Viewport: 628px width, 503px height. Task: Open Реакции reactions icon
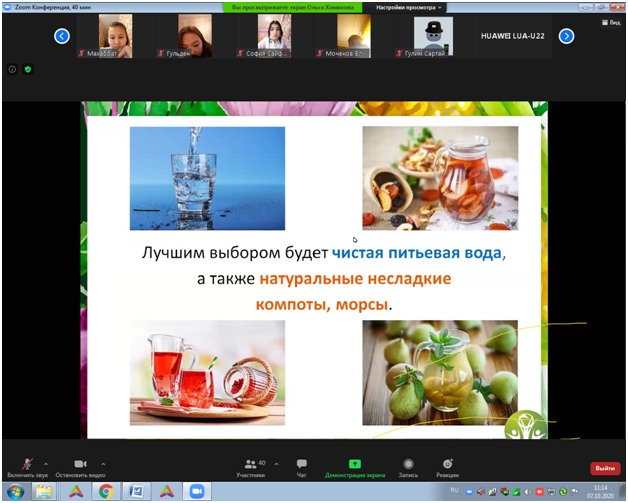pyautogui.click(x=448, y=465)
